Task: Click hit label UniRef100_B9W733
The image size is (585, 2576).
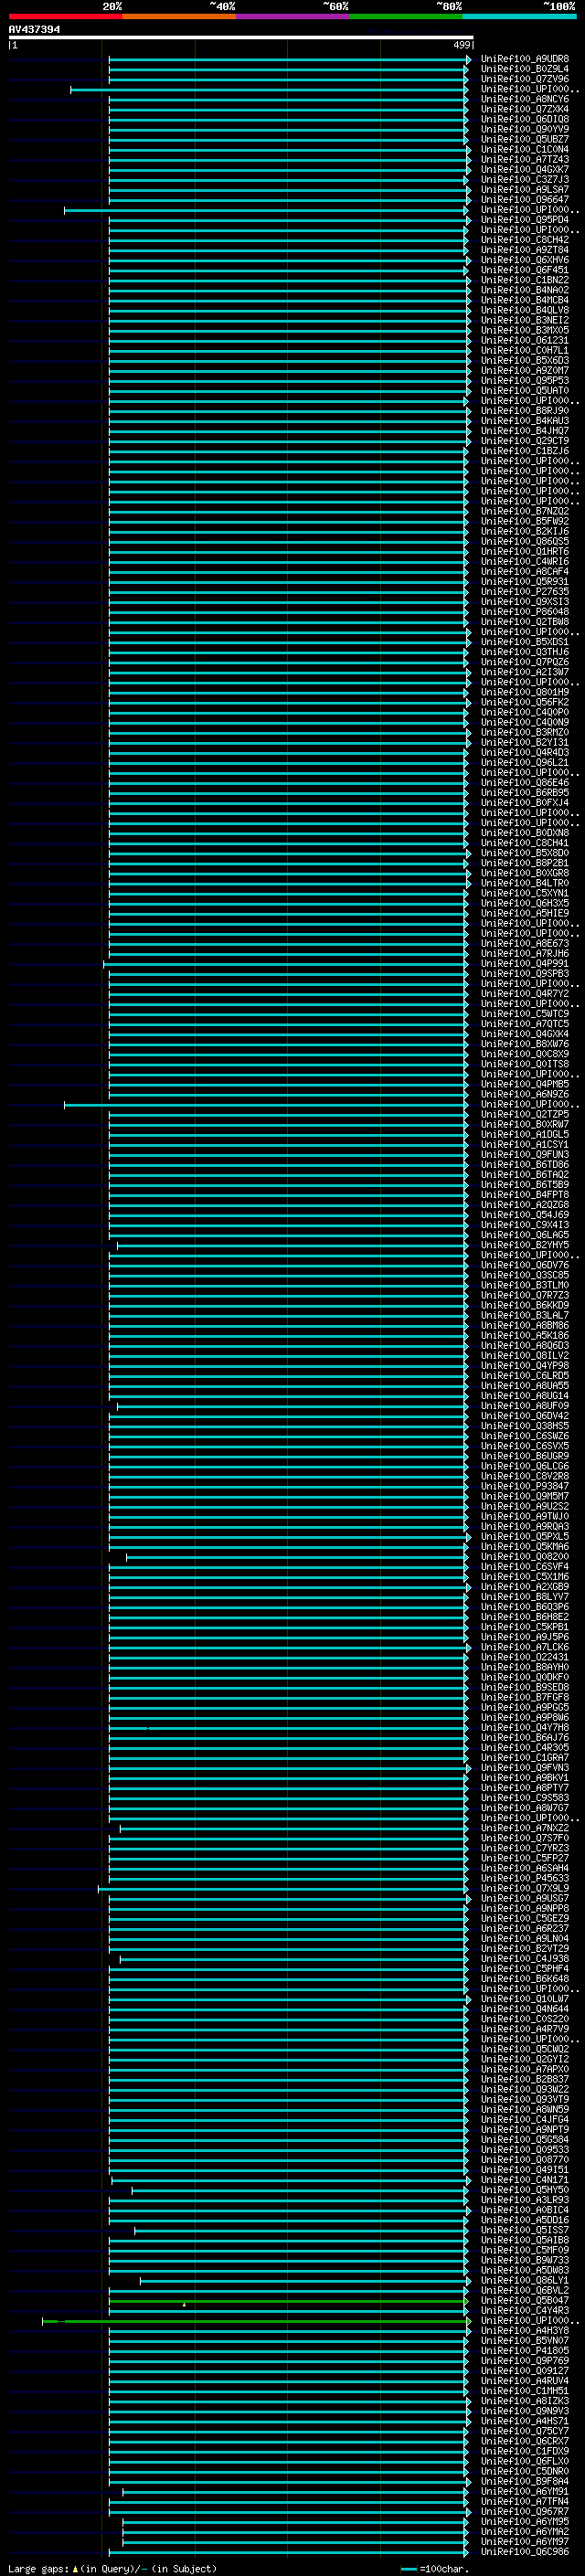Action: (525, 2260)
